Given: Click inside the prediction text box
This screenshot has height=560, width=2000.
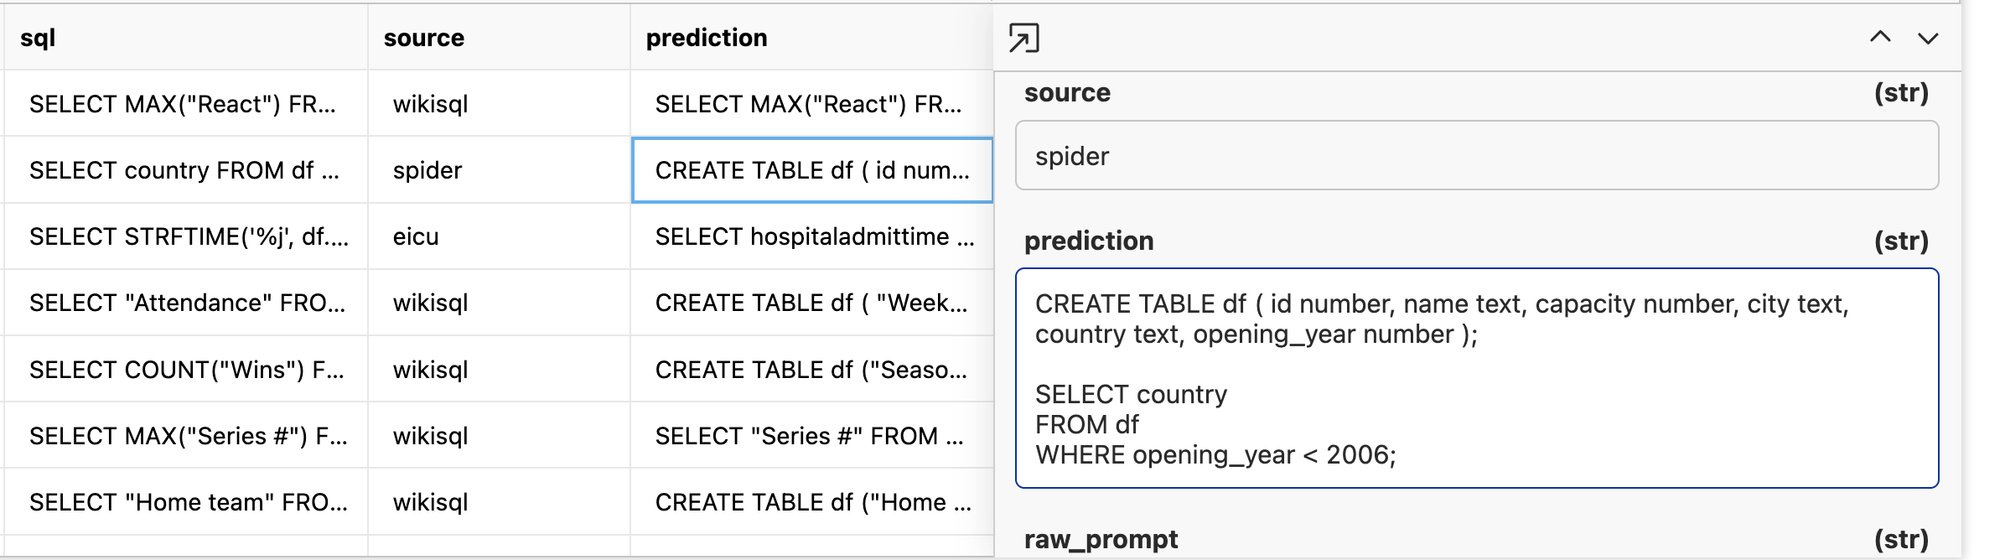Looking at the screenshot, I should [x=1477, y=378].
